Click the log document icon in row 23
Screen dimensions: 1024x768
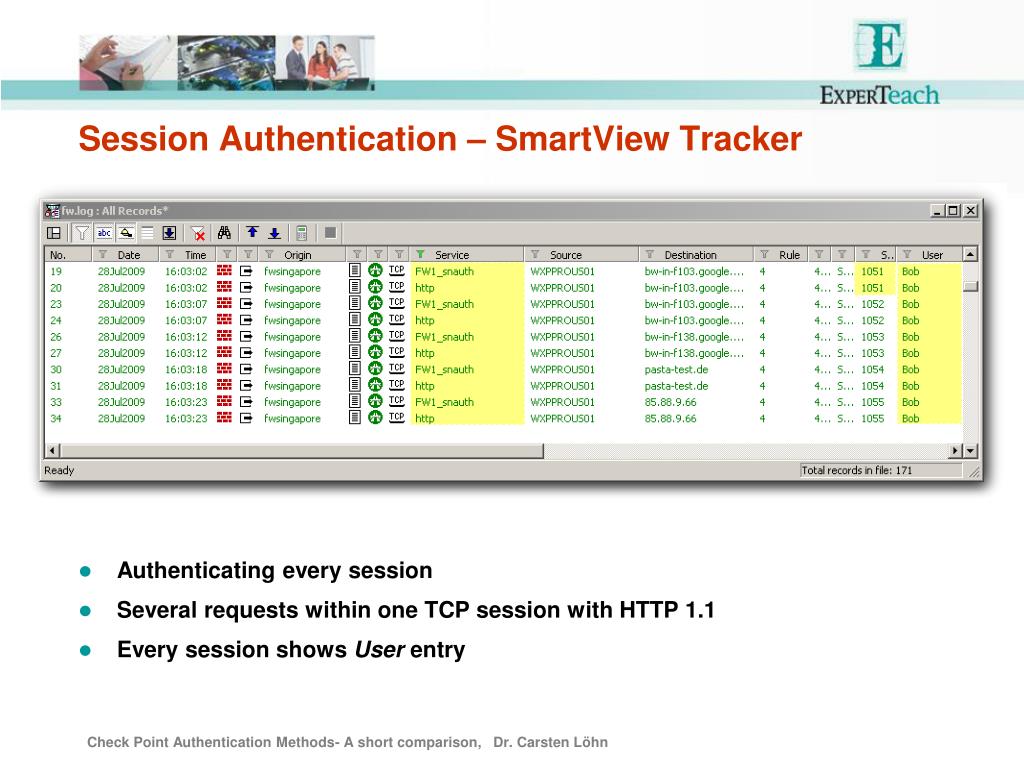click(355, 303)
